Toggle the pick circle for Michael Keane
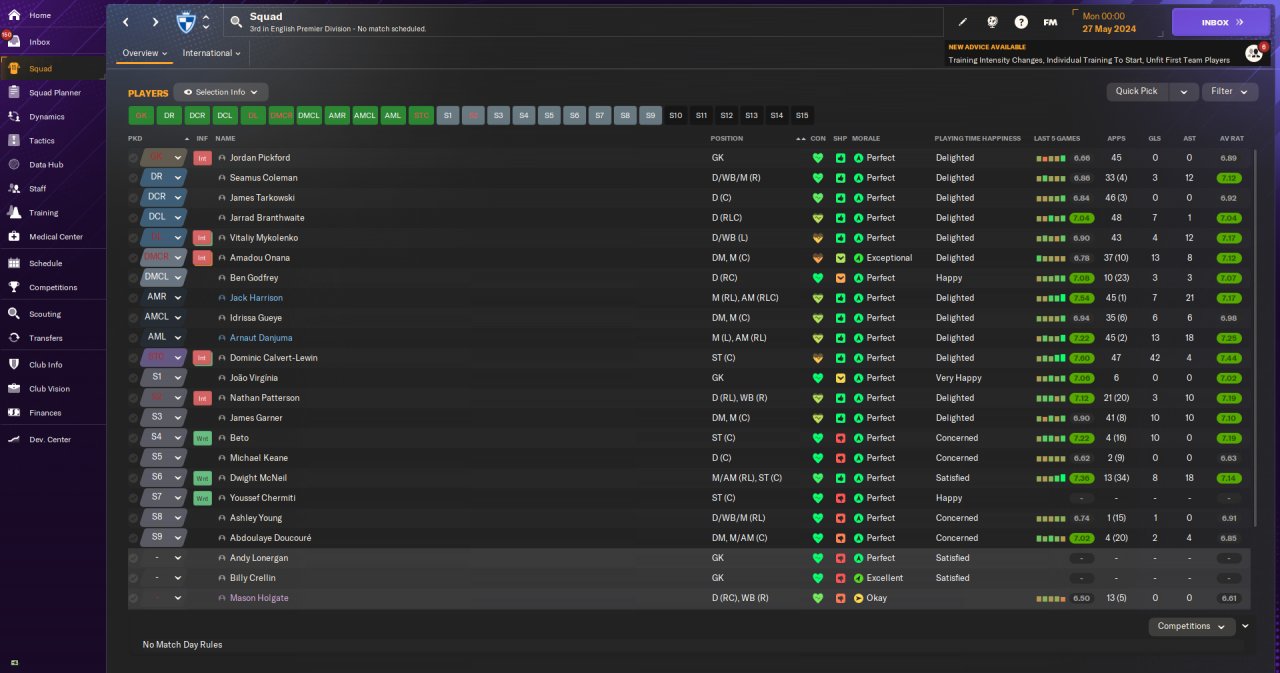Viewport: 1280px width, 673px height. point(134,458)
